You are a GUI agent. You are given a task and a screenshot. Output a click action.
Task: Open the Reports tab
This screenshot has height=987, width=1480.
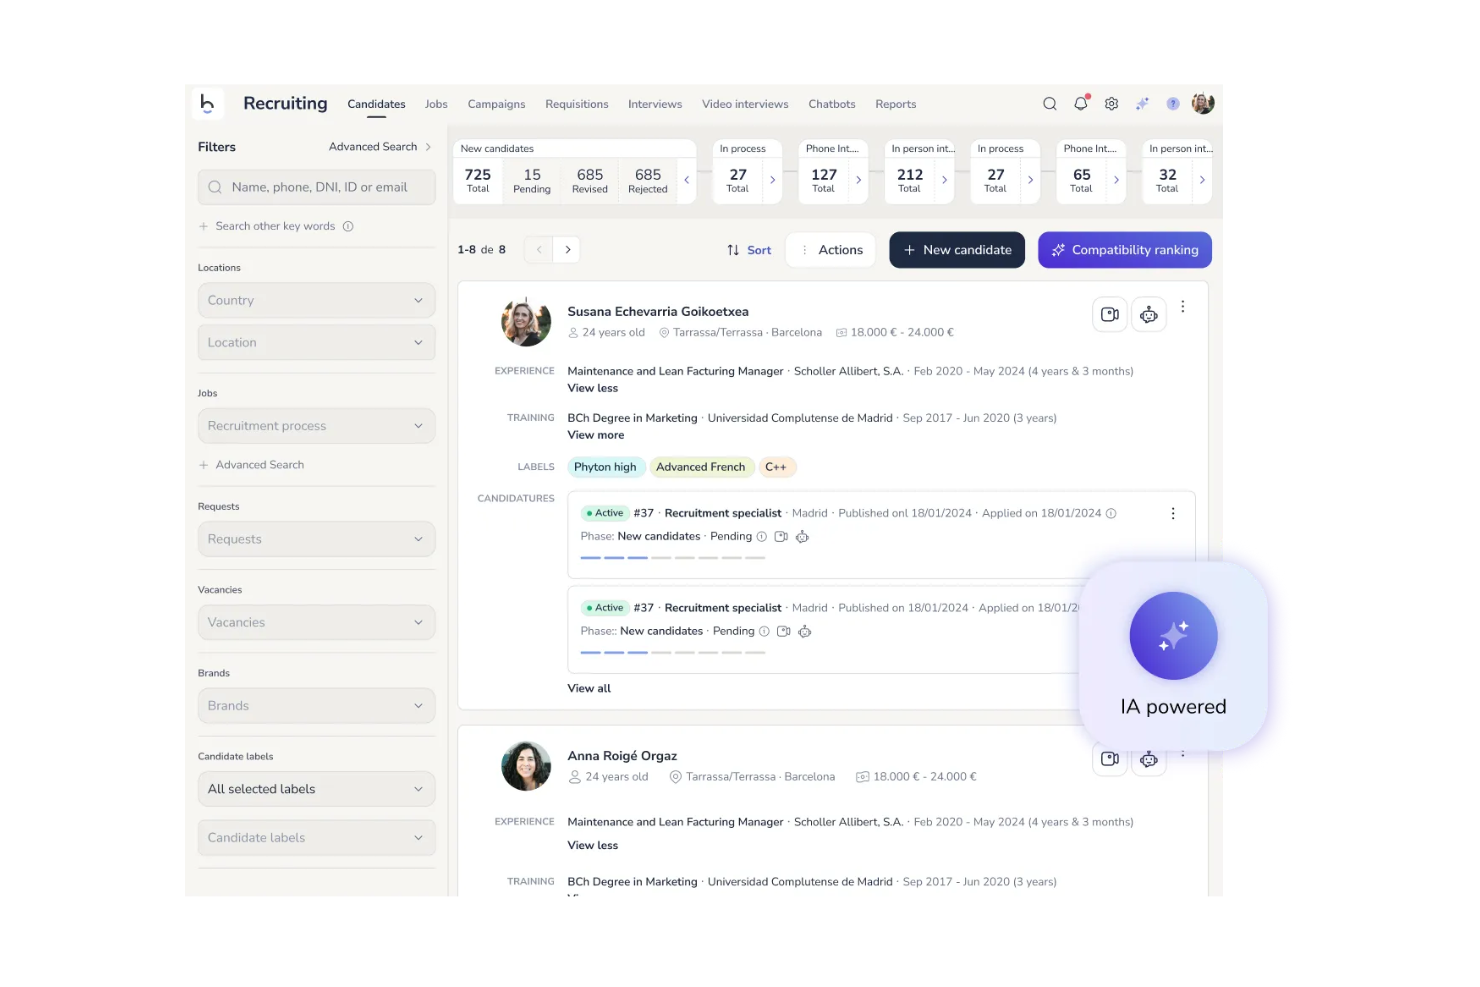click(896, 104)
